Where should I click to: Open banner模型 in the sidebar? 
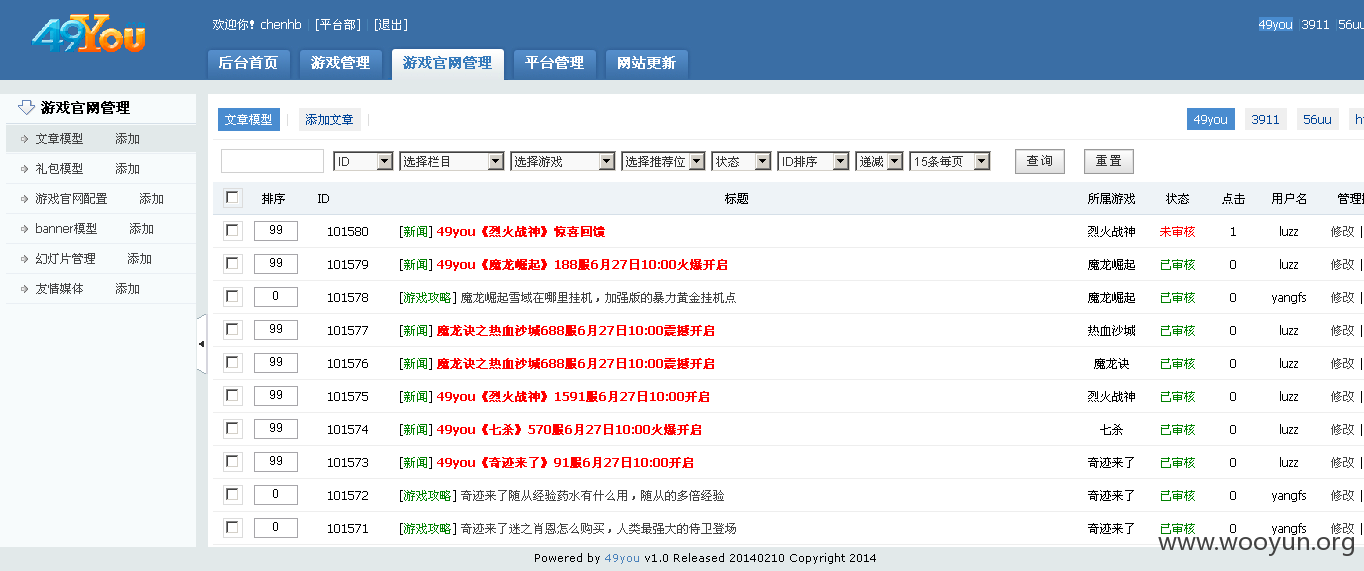67,229
